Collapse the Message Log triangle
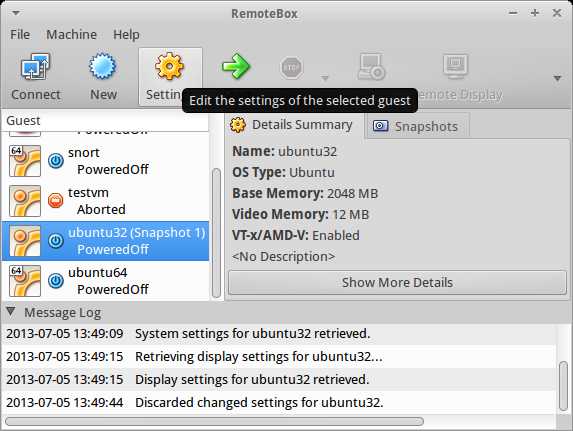573x431 pixels. [11, 312]
